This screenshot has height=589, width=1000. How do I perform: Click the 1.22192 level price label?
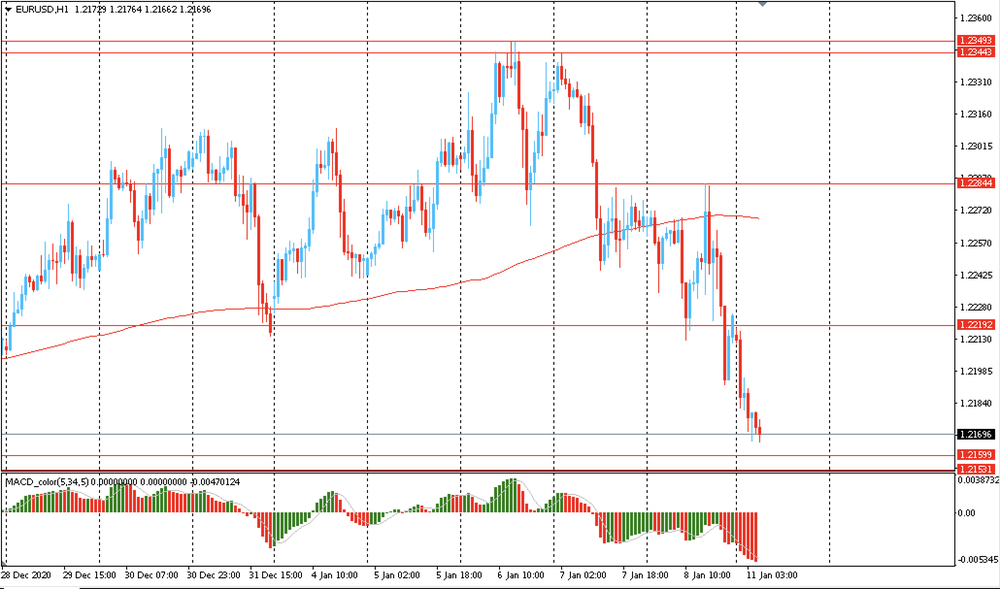click(975, 325)
